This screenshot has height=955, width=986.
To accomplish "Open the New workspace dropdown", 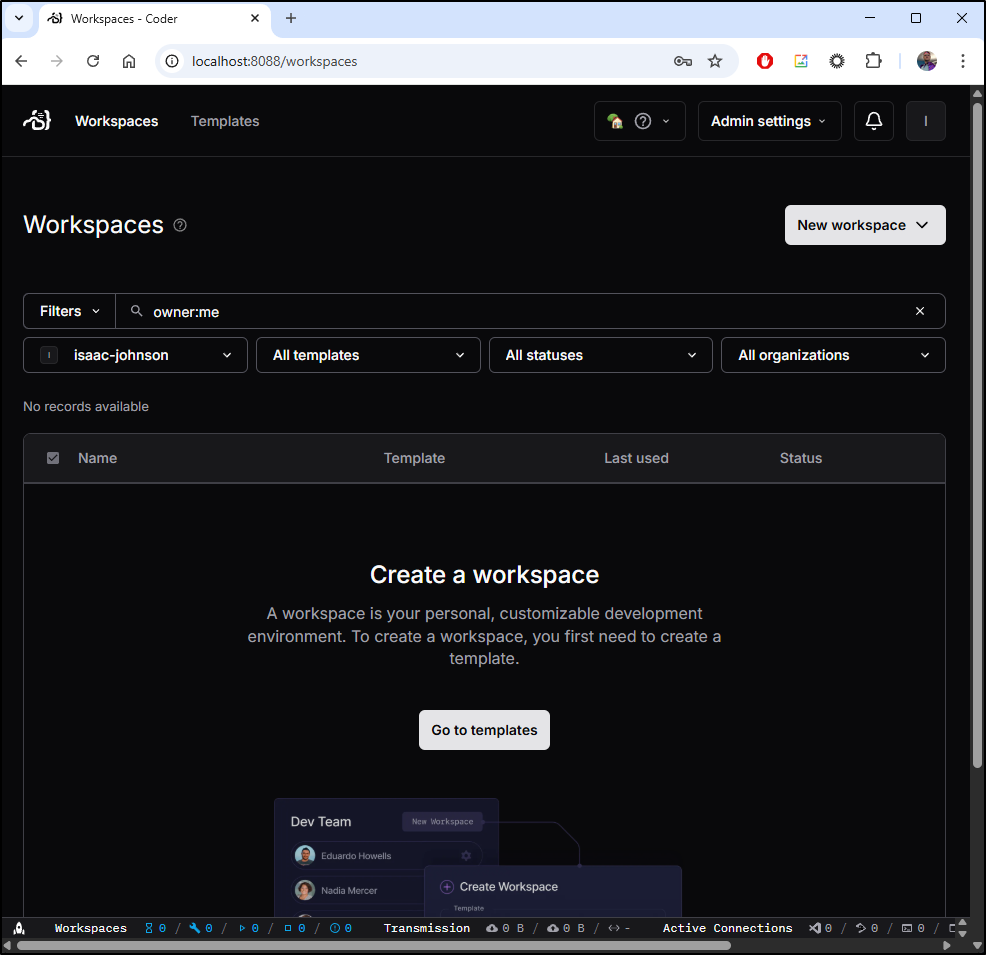I will click(865, 225).
